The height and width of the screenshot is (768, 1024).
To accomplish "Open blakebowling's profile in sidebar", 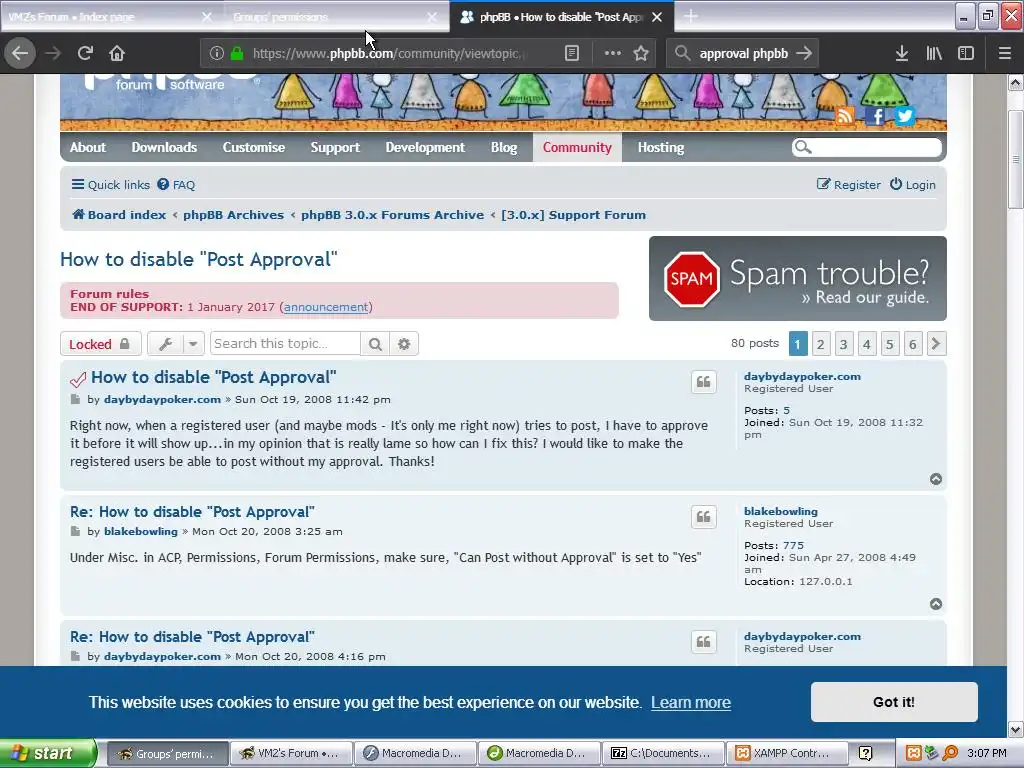I will [x=780, y=511].
